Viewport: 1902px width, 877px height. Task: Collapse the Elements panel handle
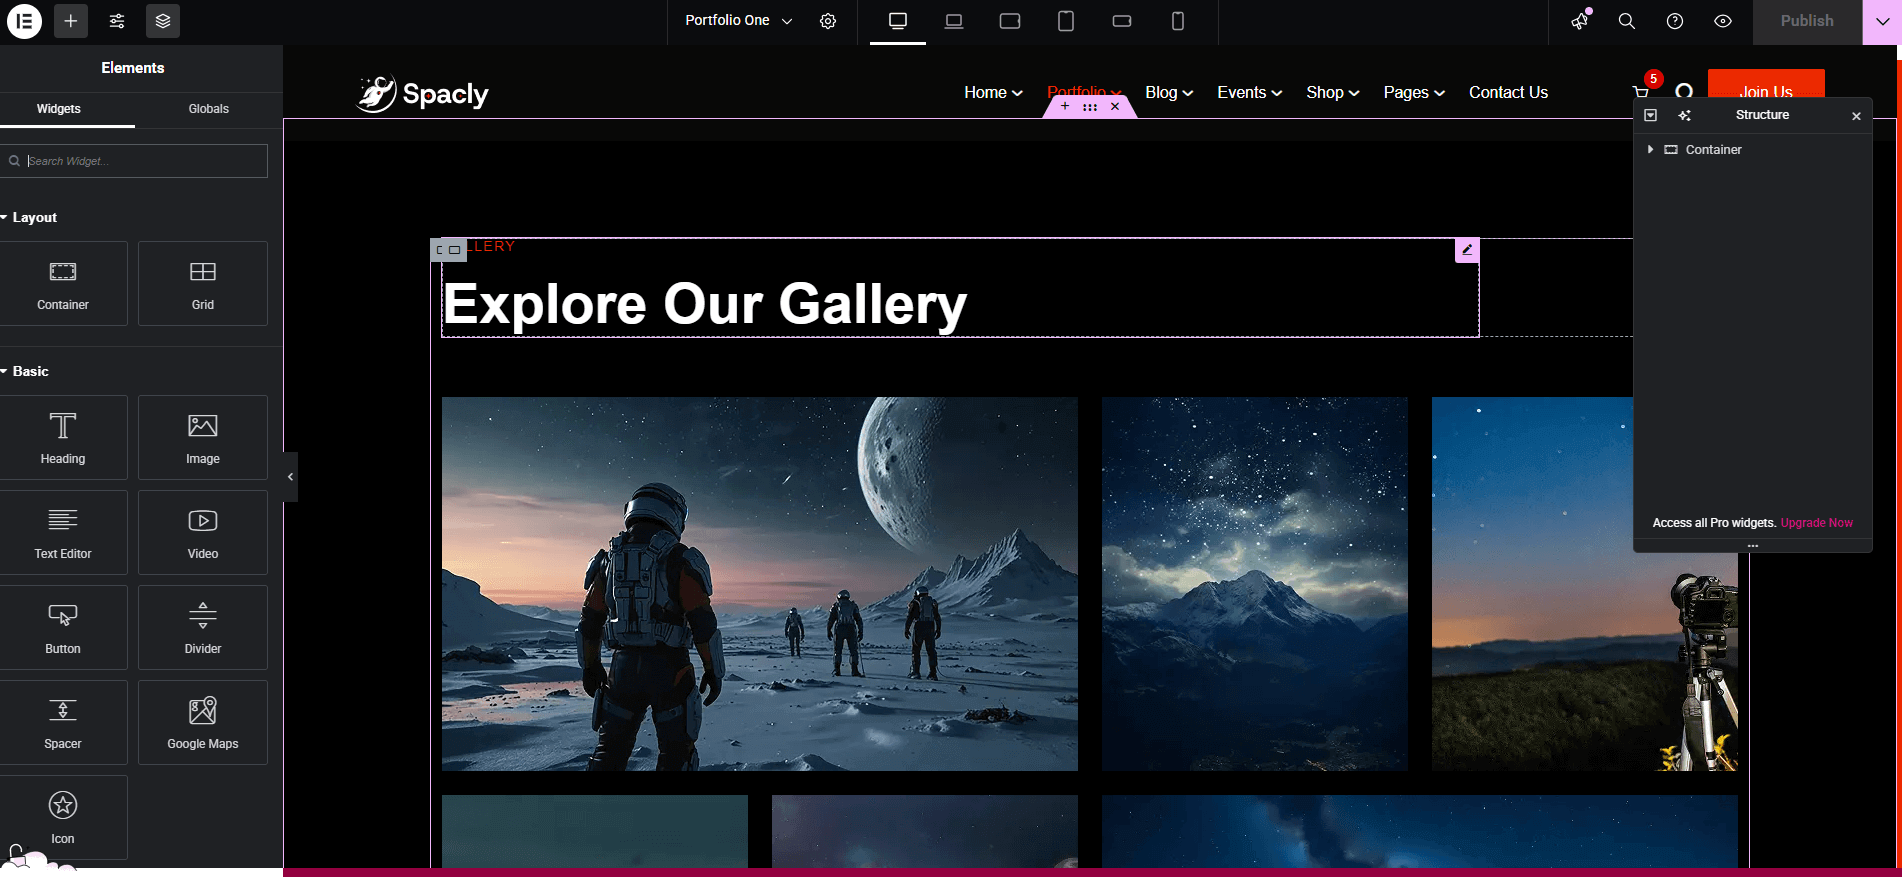tap(291, 477)
